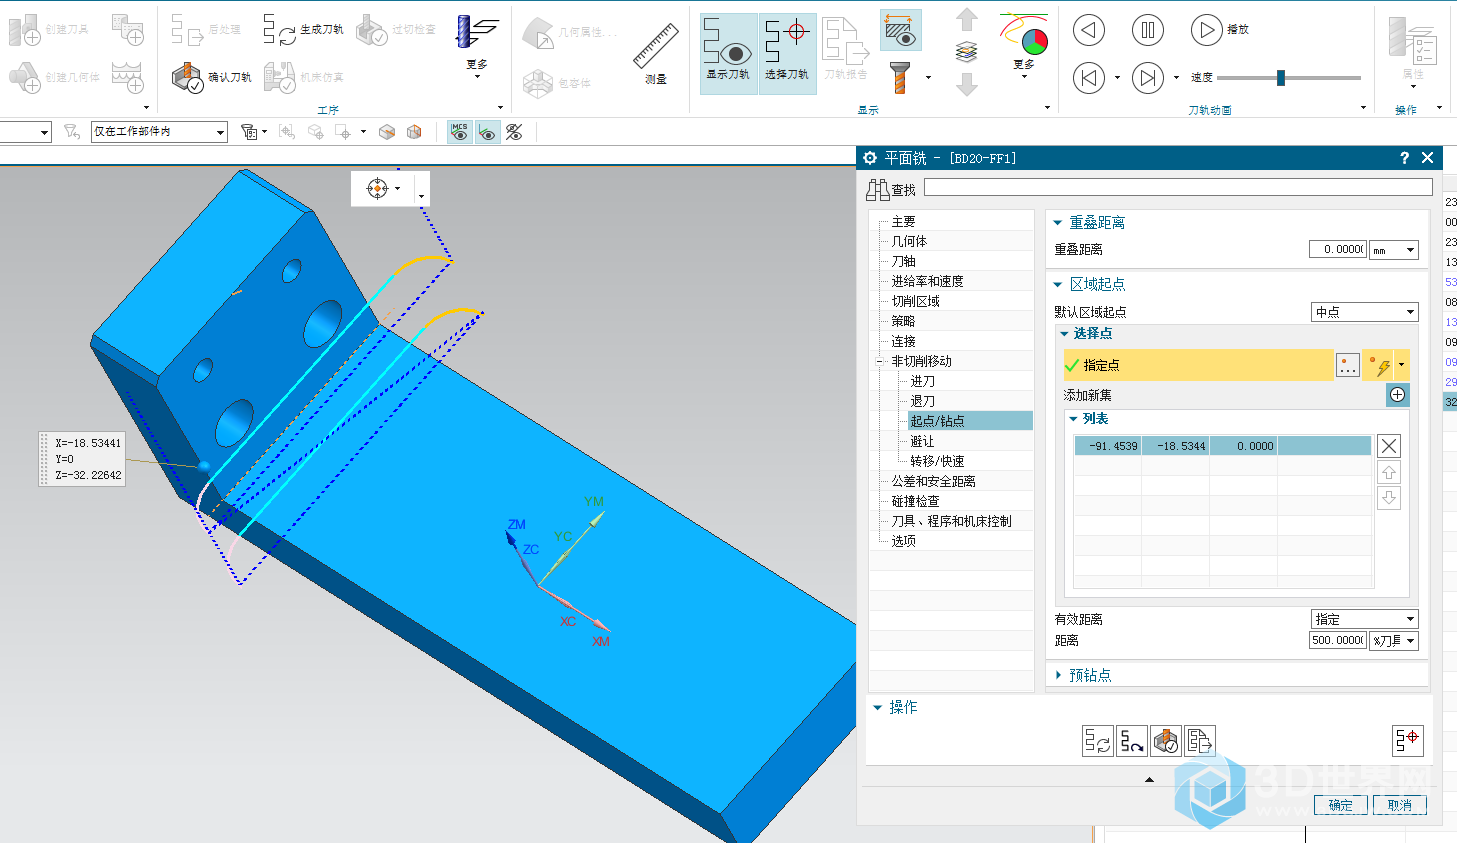Screen dimensions: 1457x843
Task: Click the 指定点 highlighted selection row
Action: pos(1198,365)
